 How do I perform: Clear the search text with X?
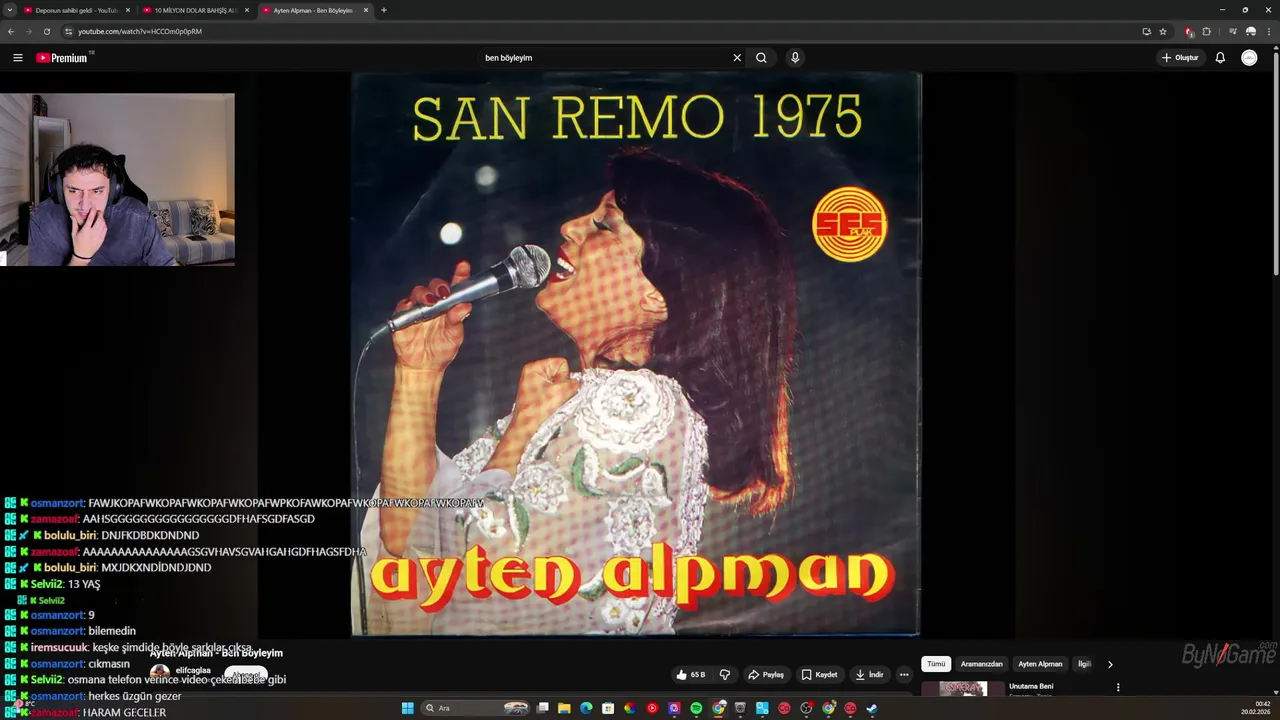(737, 58)
